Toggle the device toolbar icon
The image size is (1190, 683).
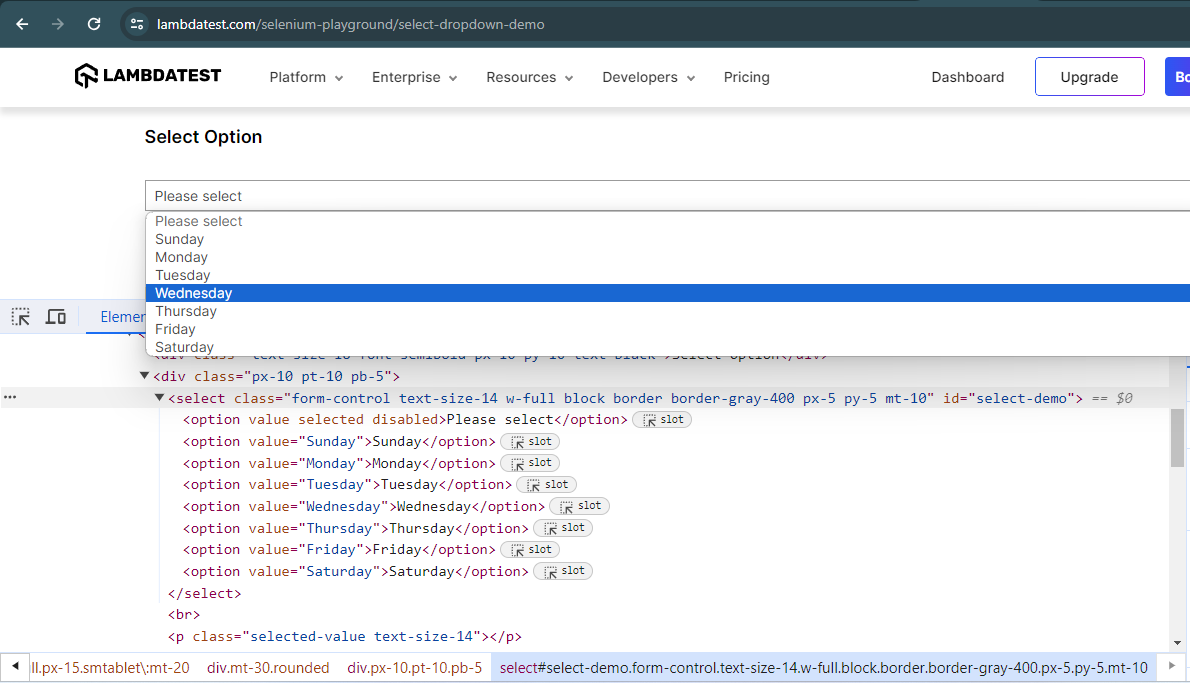click(56, 317)
